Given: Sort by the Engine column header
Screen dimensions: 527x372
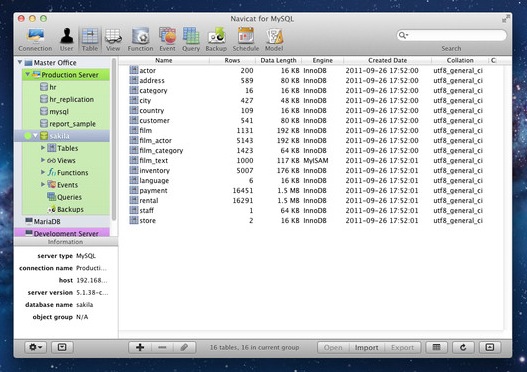Looking at the screenshot, I should [322, 60].
